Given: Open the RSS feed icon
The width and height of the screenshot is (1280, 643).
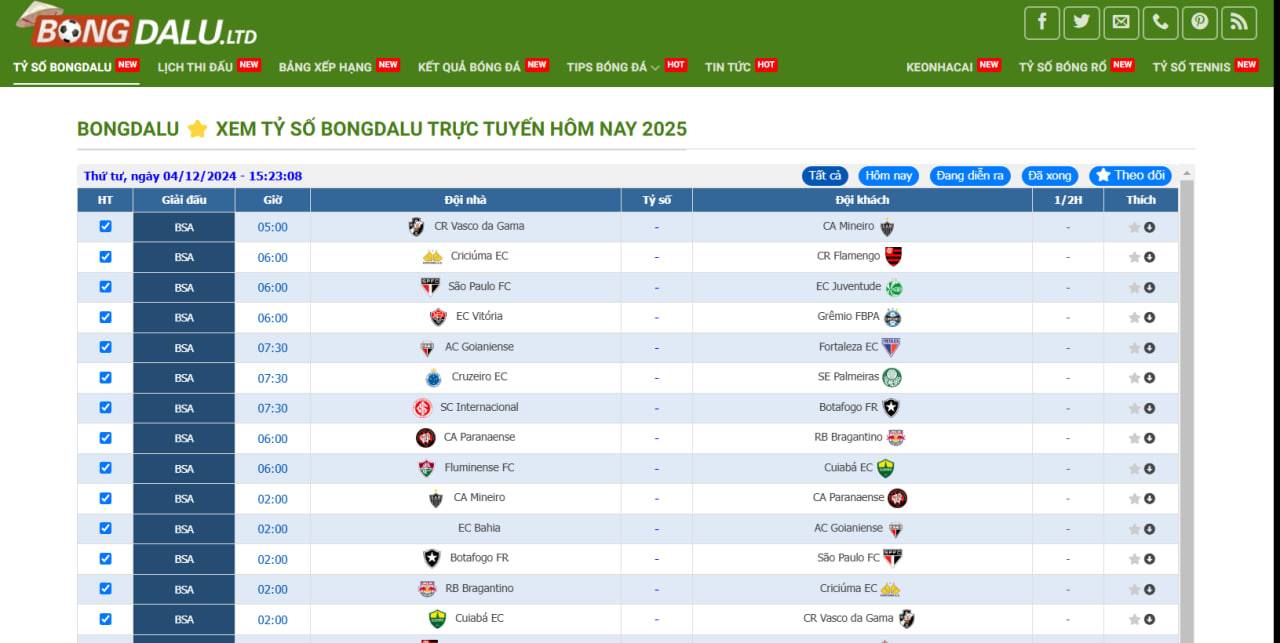Looking at the screenshot, I should click(x=1239, y=22).
